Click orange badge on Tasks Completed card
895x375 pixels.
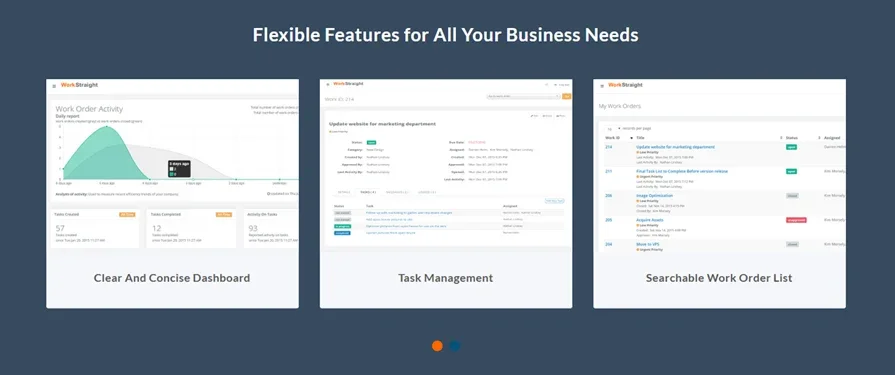pyautogui.click(x=224, y=215)
